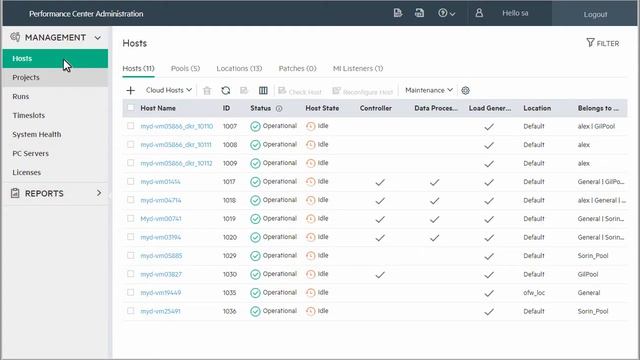The image size is (640, 360).
Task: Click the user profile icon near Hello sa
Action: click(x=479, y=13)
